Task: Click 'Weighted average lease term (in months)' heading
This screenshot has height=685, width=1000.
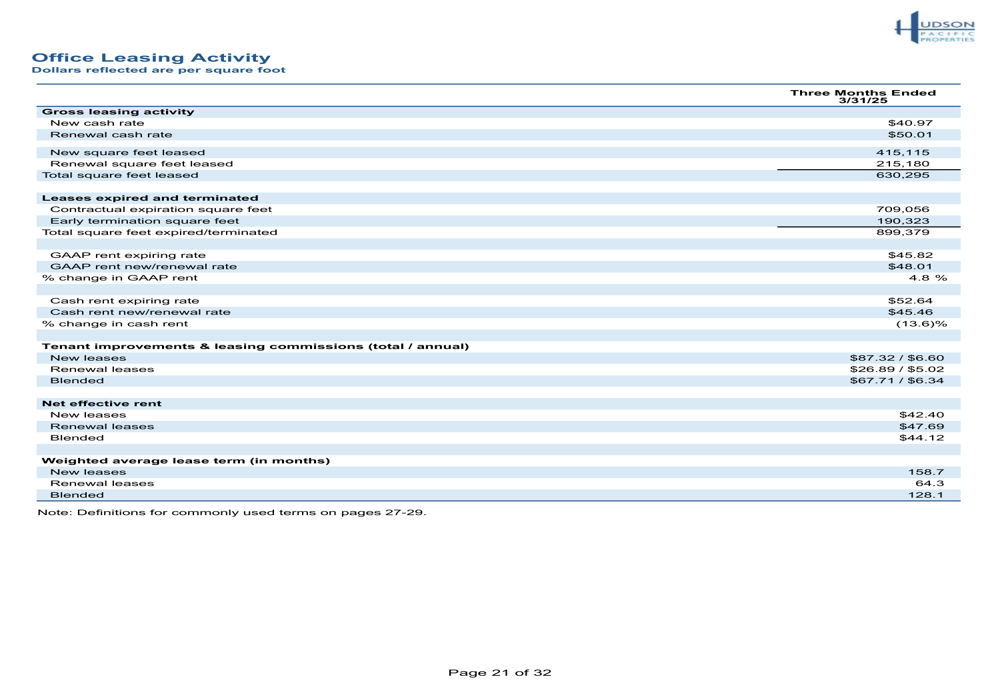Action: click(x=186, y=460)
